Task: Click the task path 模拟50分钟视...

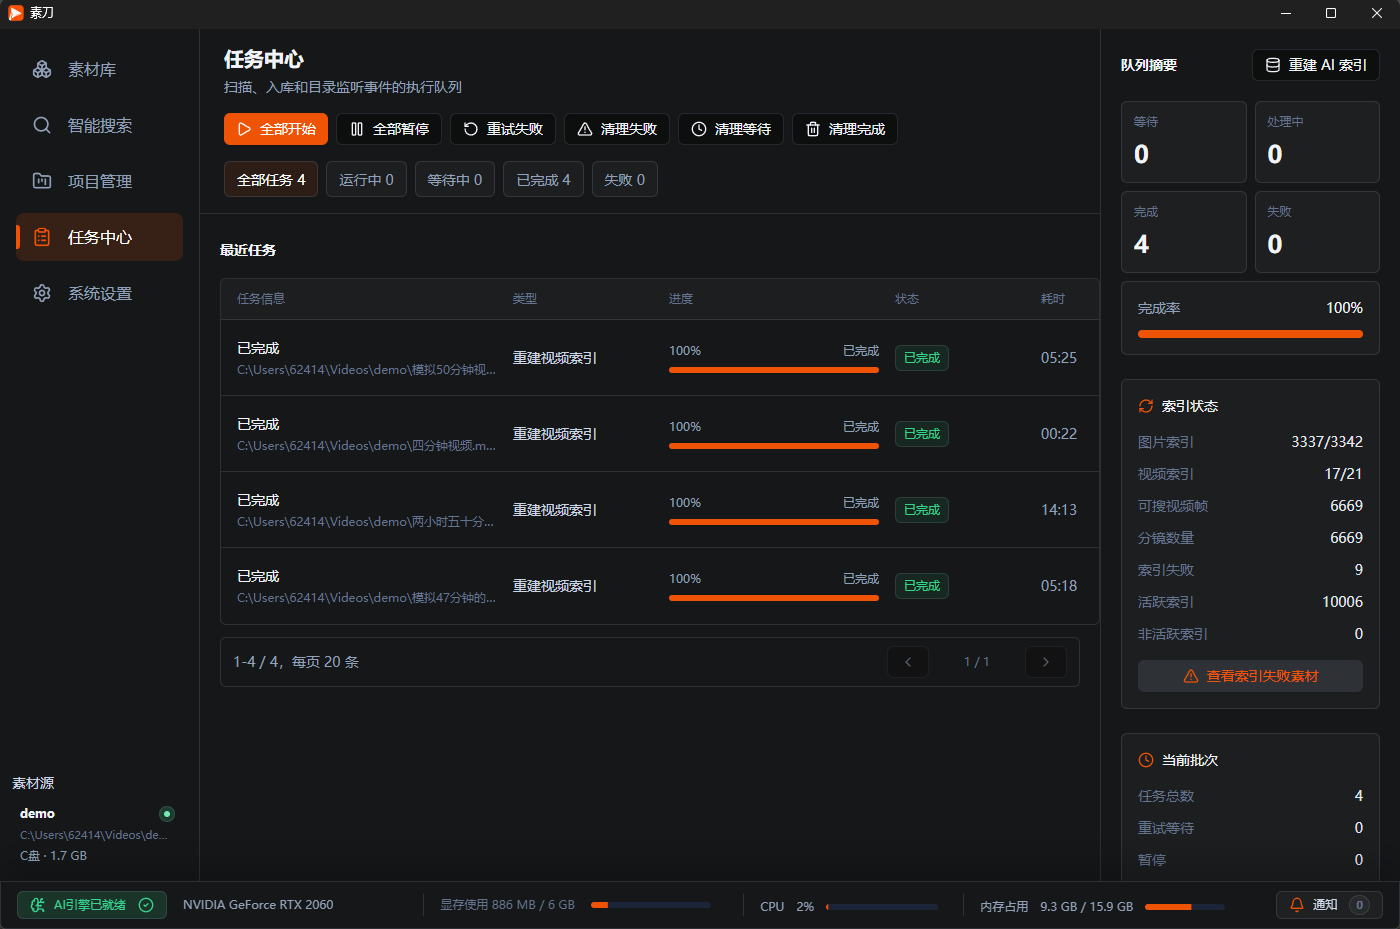Action: point(366,370)
